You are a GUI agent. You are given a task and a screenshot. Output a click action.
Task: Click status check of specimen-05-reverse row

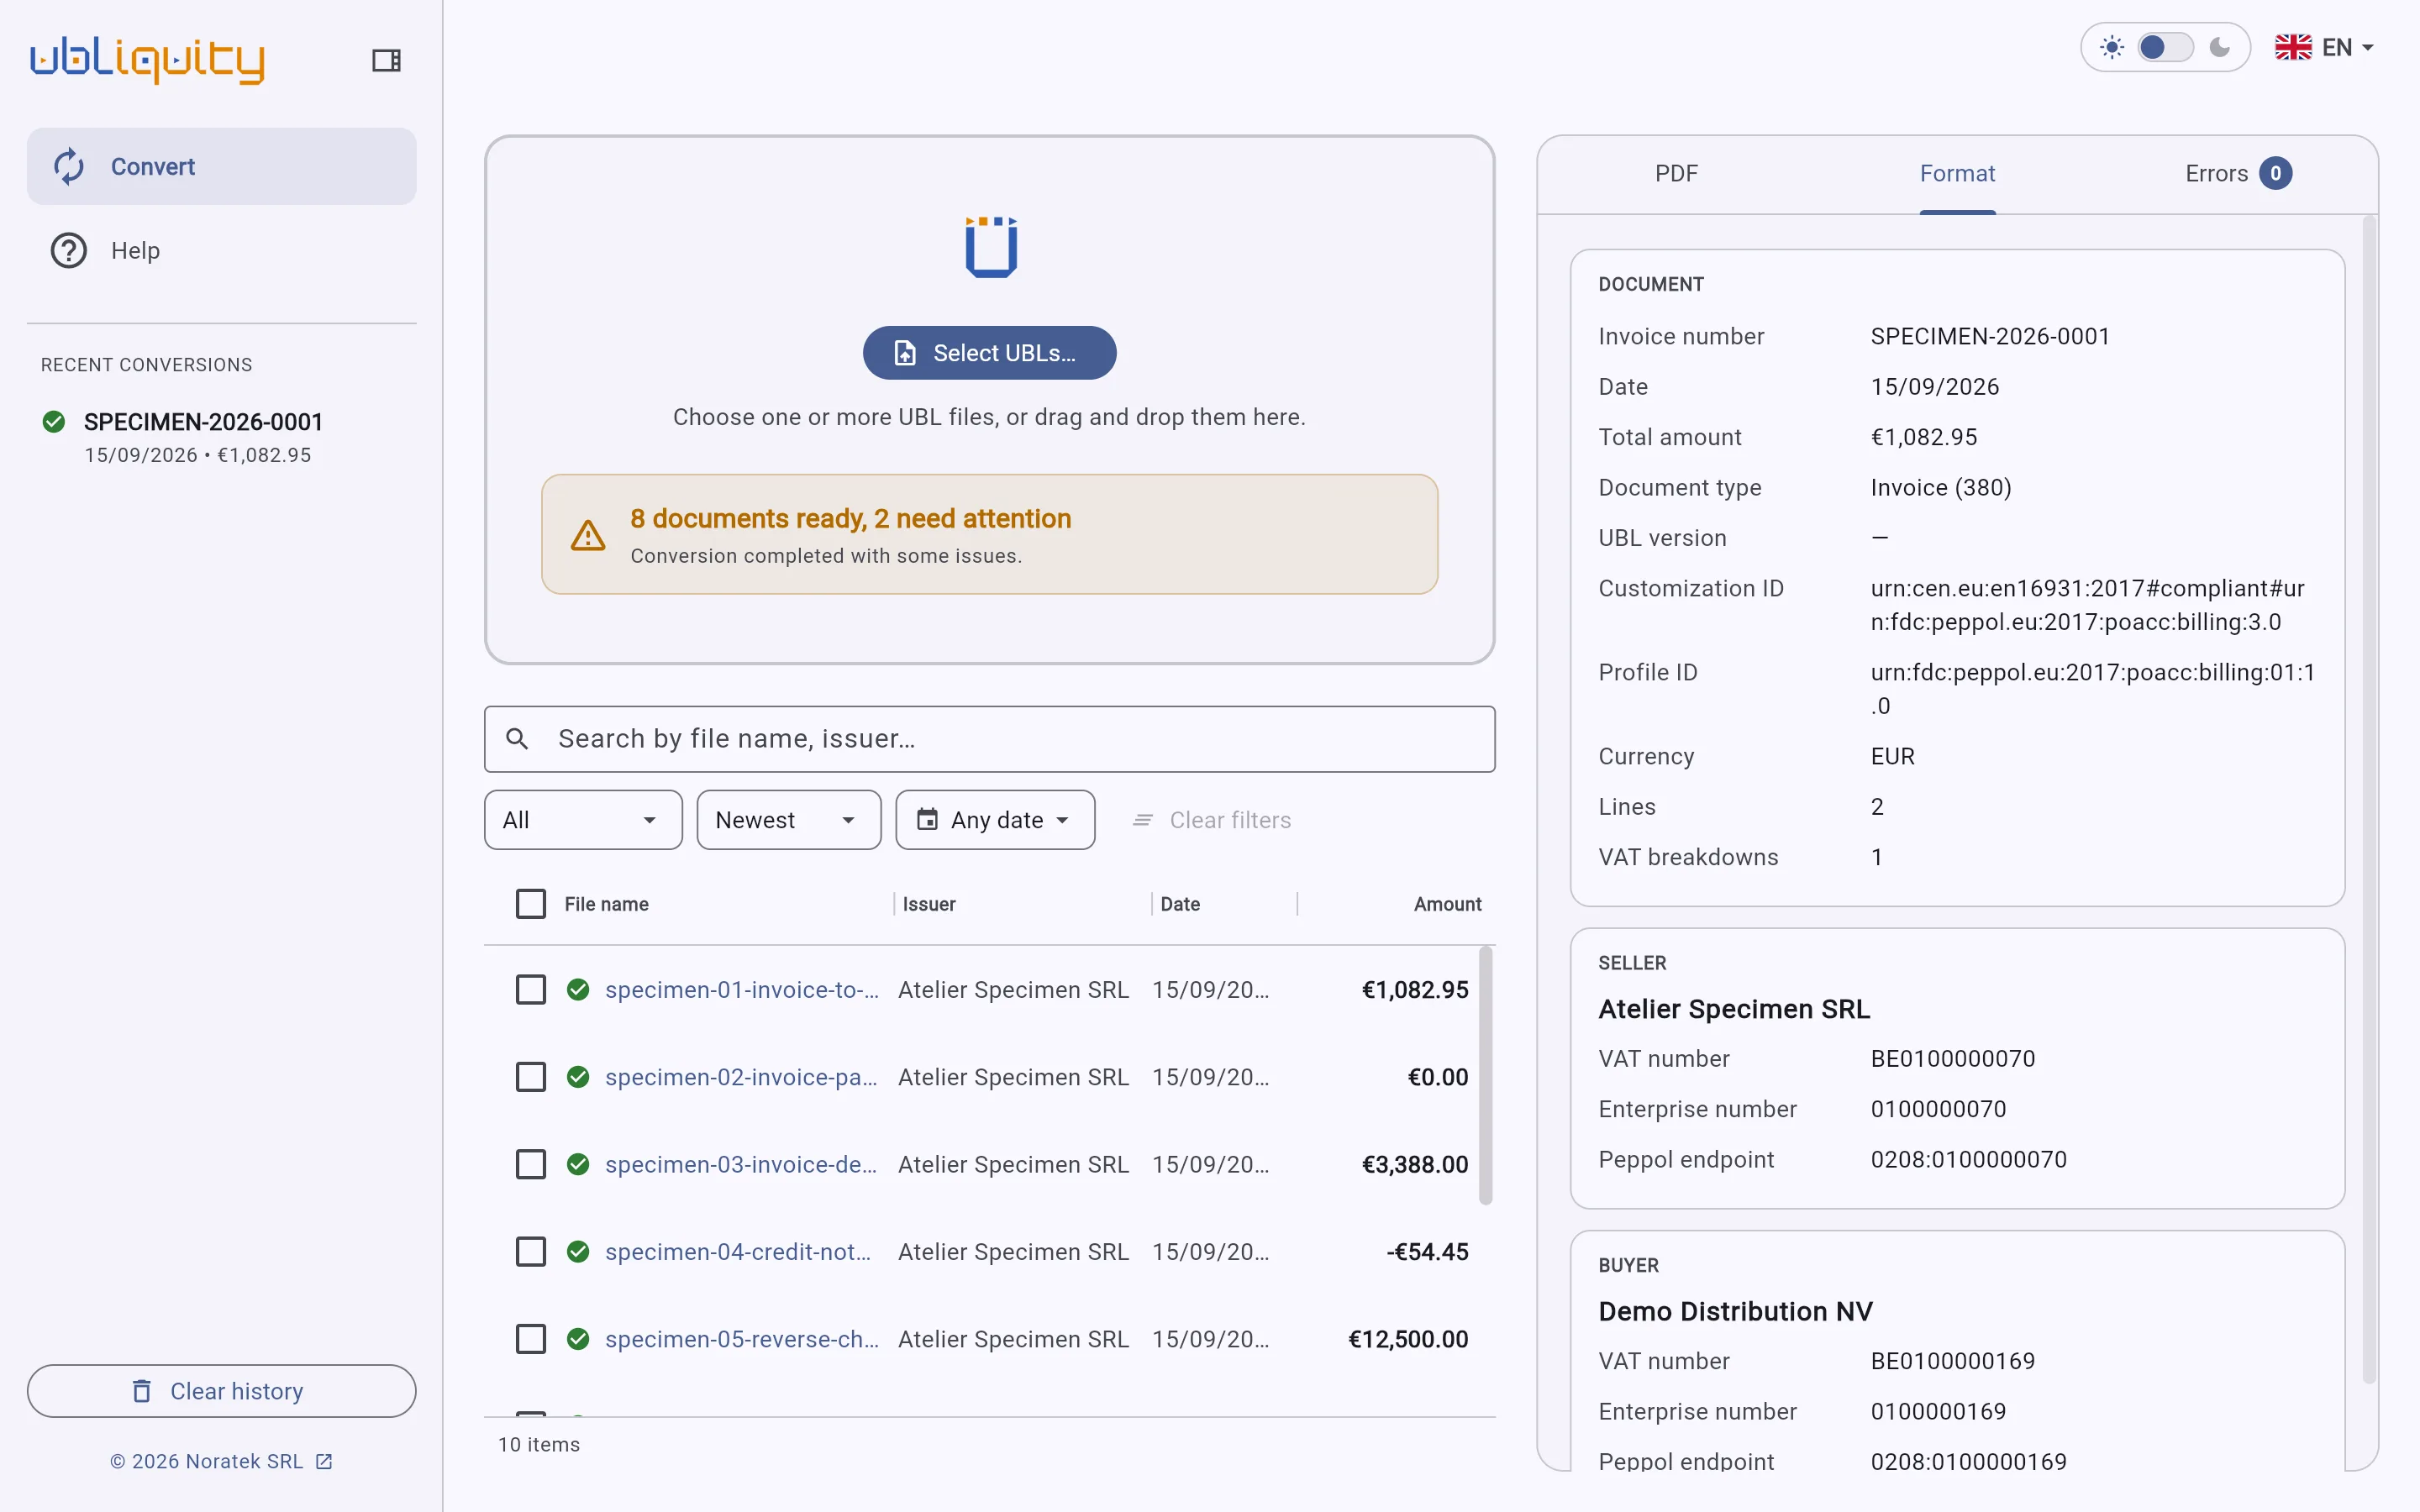coord(578,1339)
